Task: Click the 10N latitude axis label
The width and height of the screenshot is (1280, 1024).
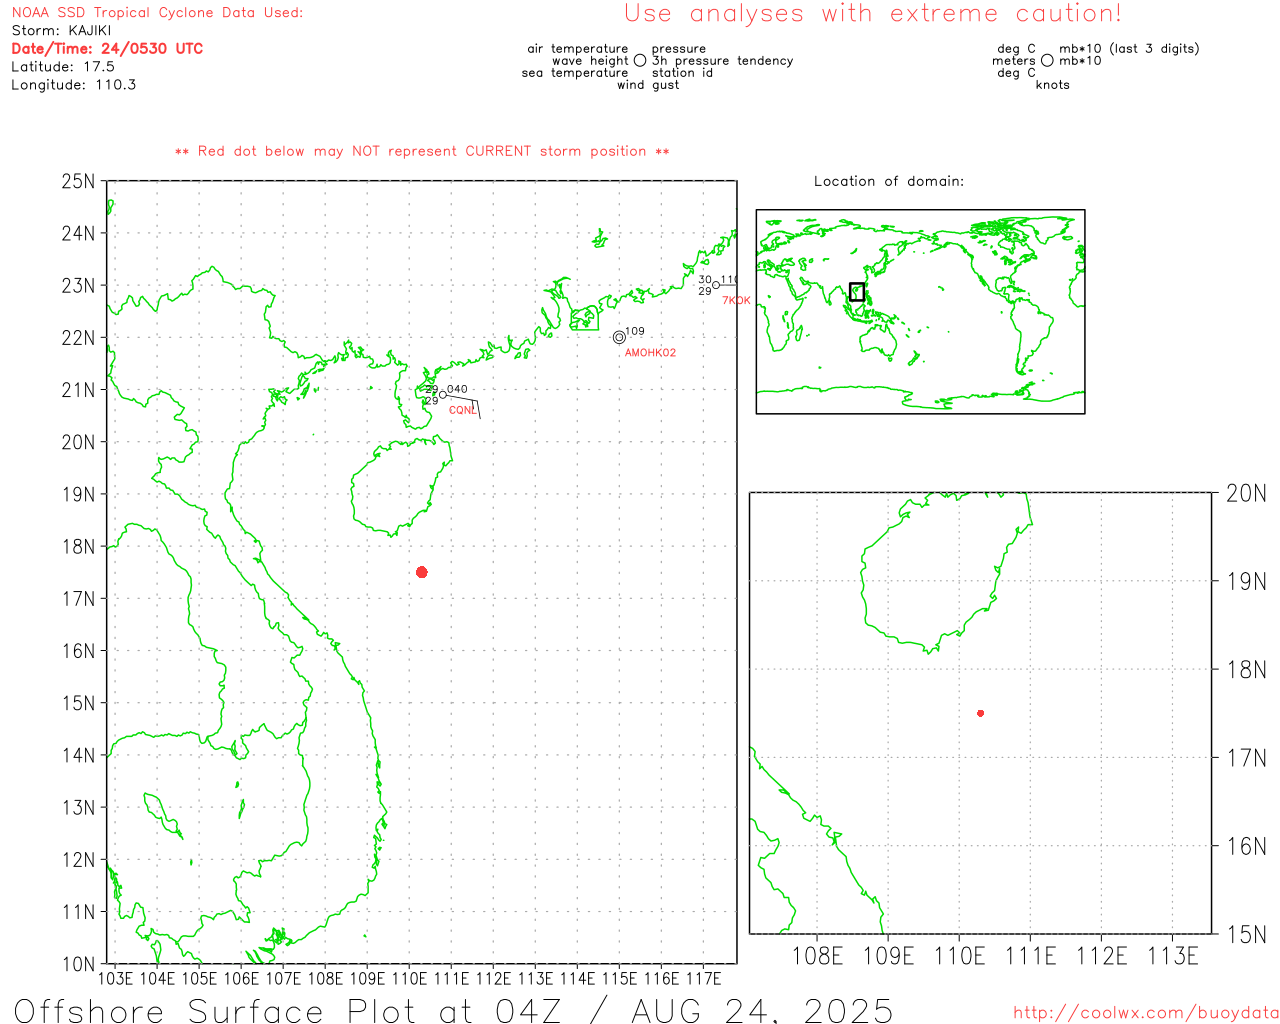Action: coord(78,964)
